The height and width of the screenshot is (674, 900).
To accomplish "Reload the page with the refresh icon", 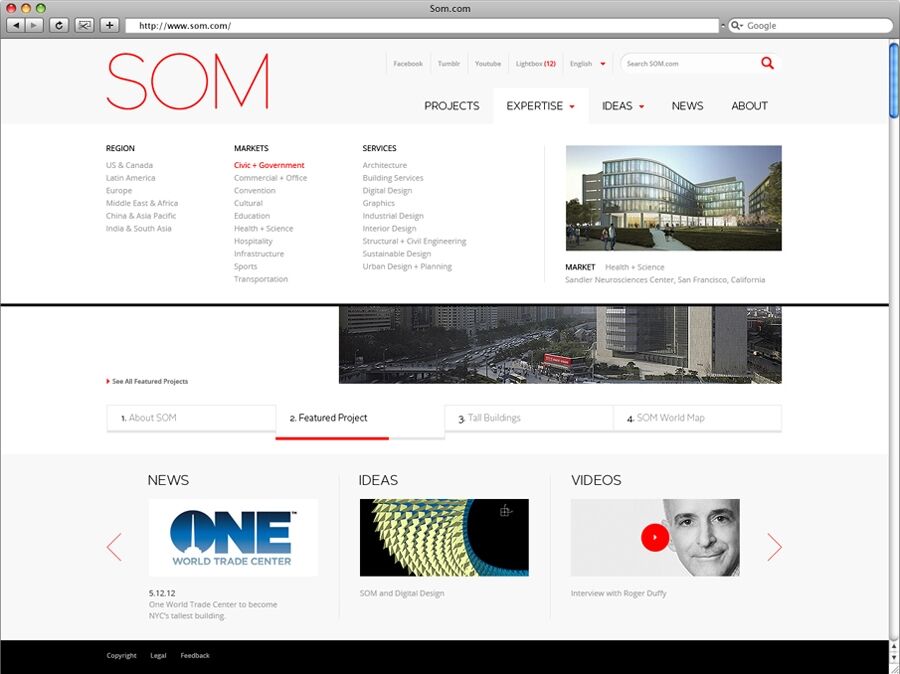I will tap(59, 25).
